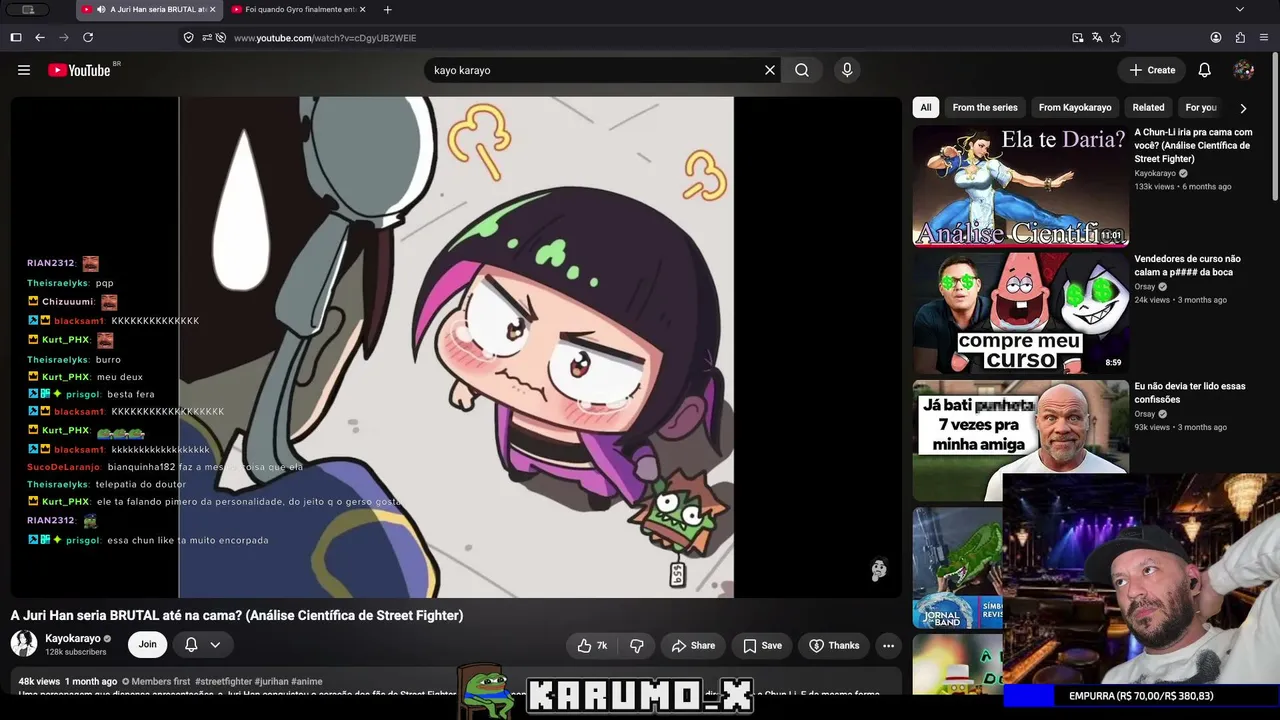Open the browser extensions puzzle icon

[1240, 37]
